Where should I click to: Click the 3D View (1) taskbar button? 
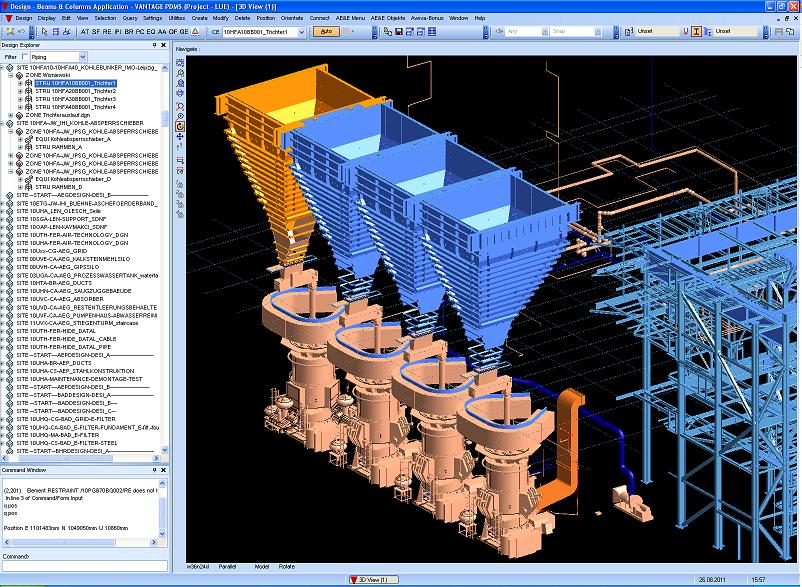(x=374, y=579)
